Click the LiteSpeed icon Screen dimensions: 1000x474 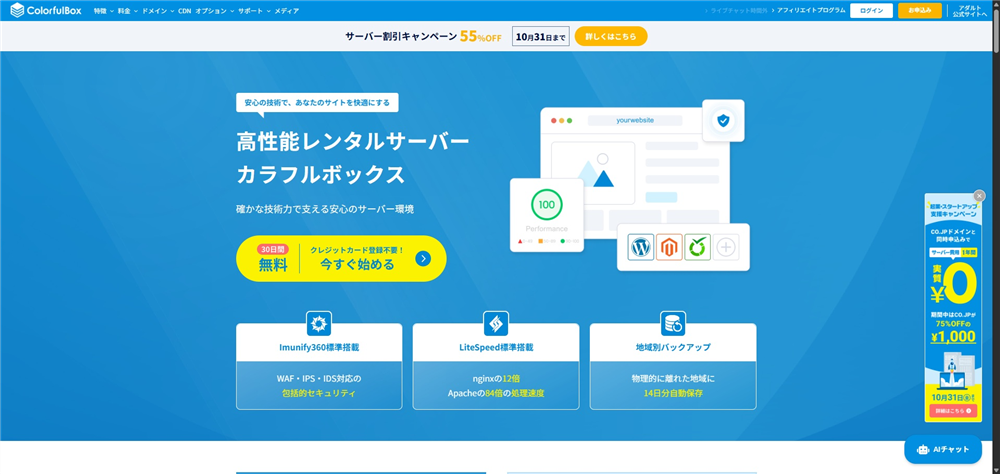(496, 324)
